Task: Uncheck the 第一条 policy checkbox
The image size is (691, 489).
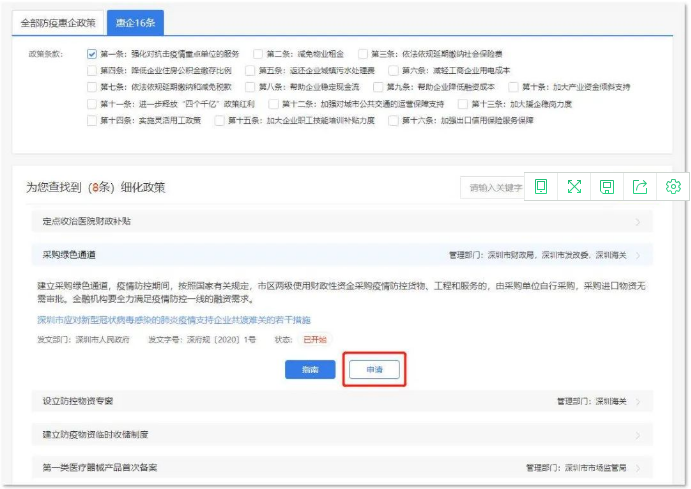Action: tap(92, 54)
